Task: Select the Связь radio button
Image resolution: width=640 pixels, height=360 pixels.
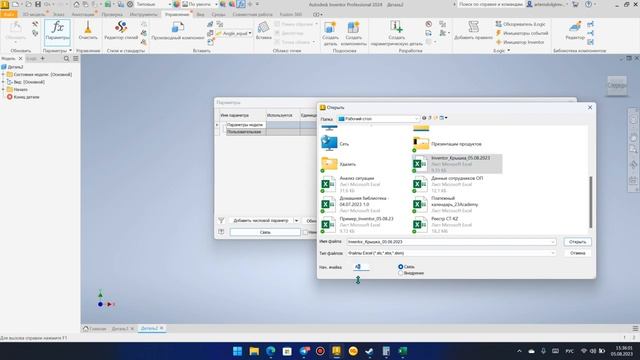Action: click(x=400, y=267)
